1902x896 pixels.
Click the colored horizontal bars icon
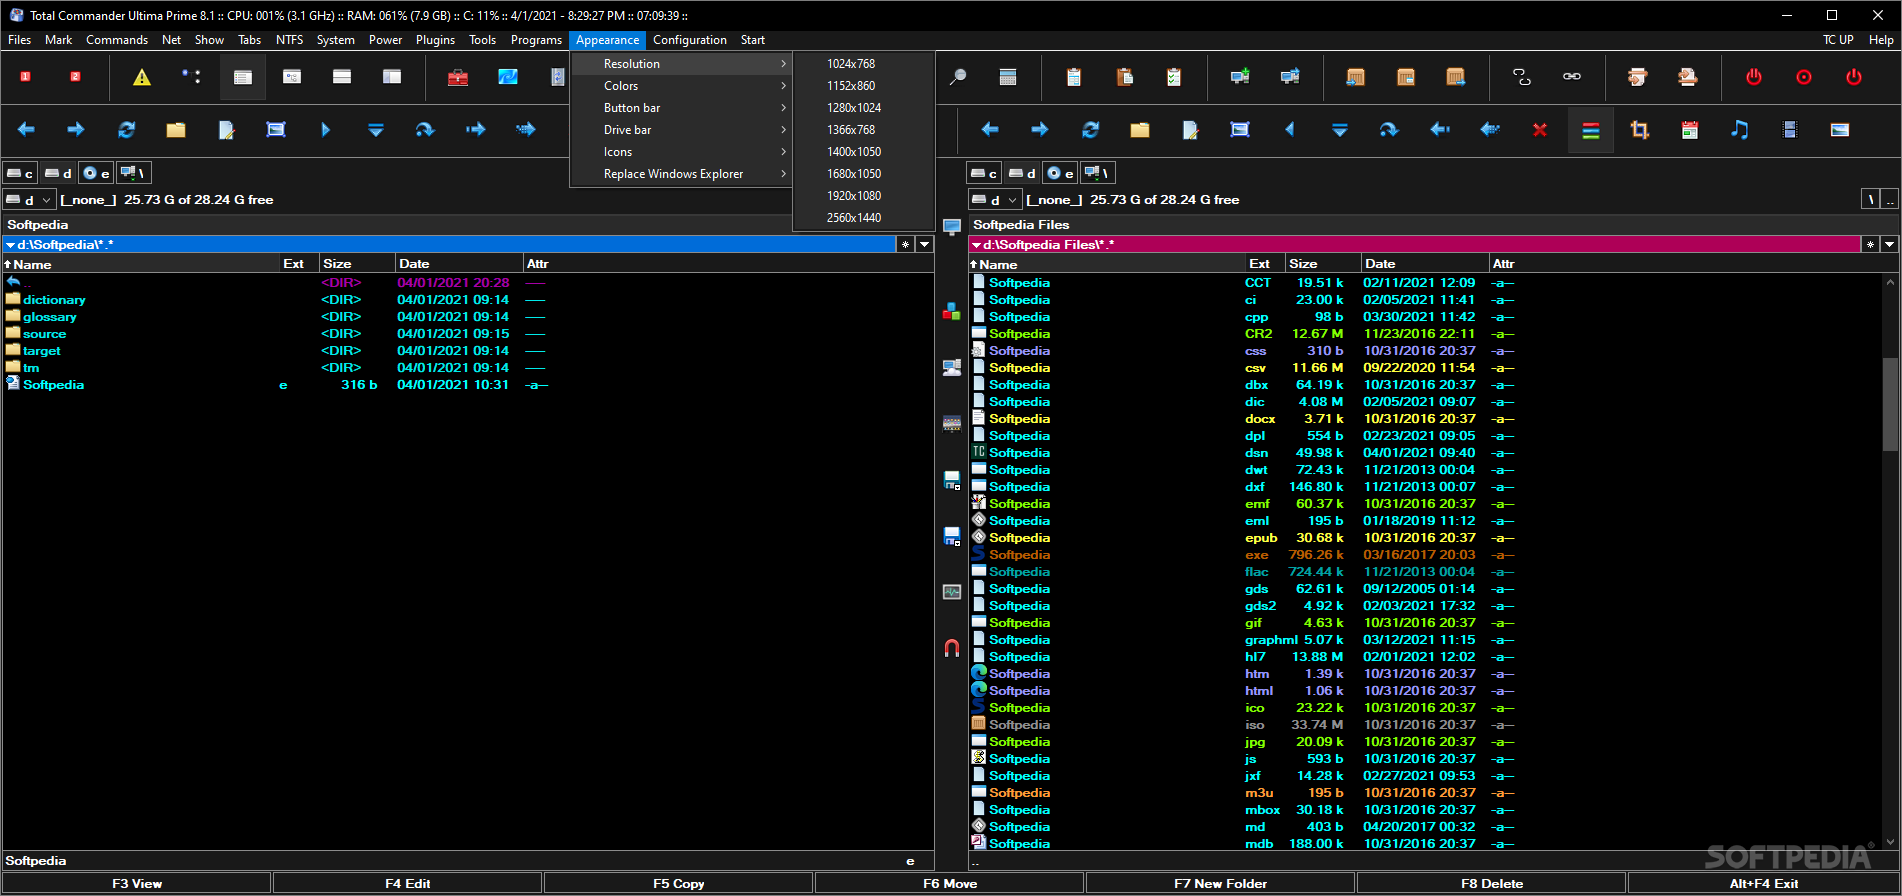tap(1590, 130)
